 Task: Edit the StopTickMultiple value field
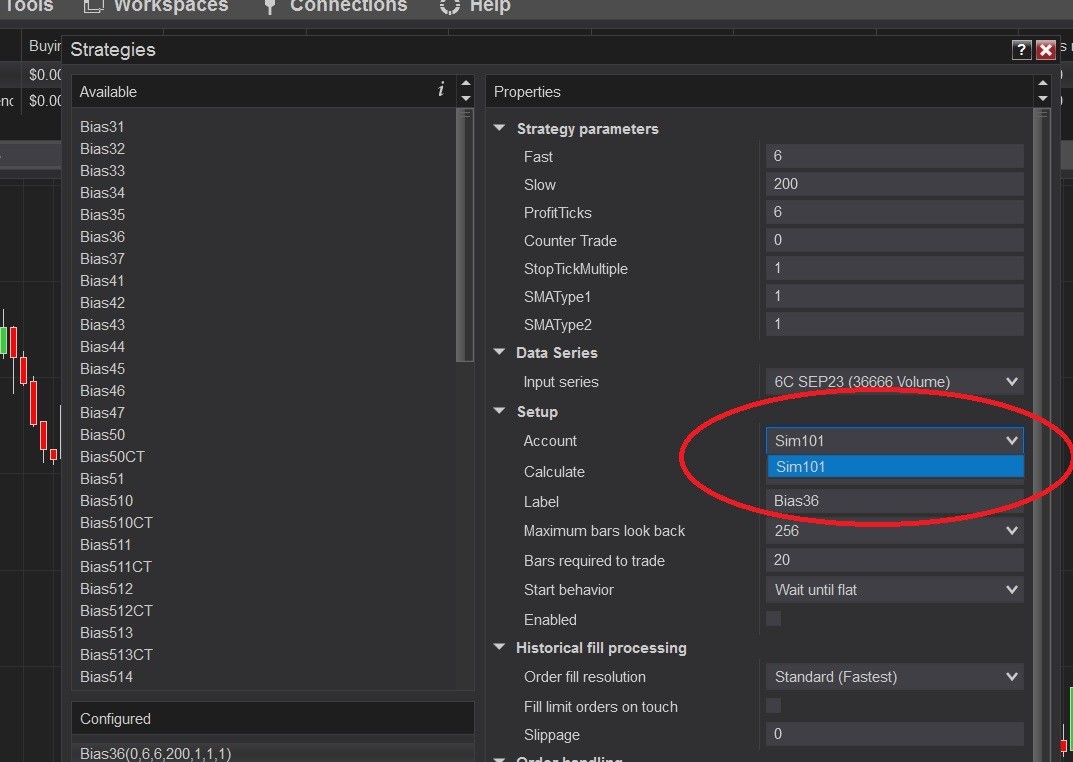pos(894,268)
